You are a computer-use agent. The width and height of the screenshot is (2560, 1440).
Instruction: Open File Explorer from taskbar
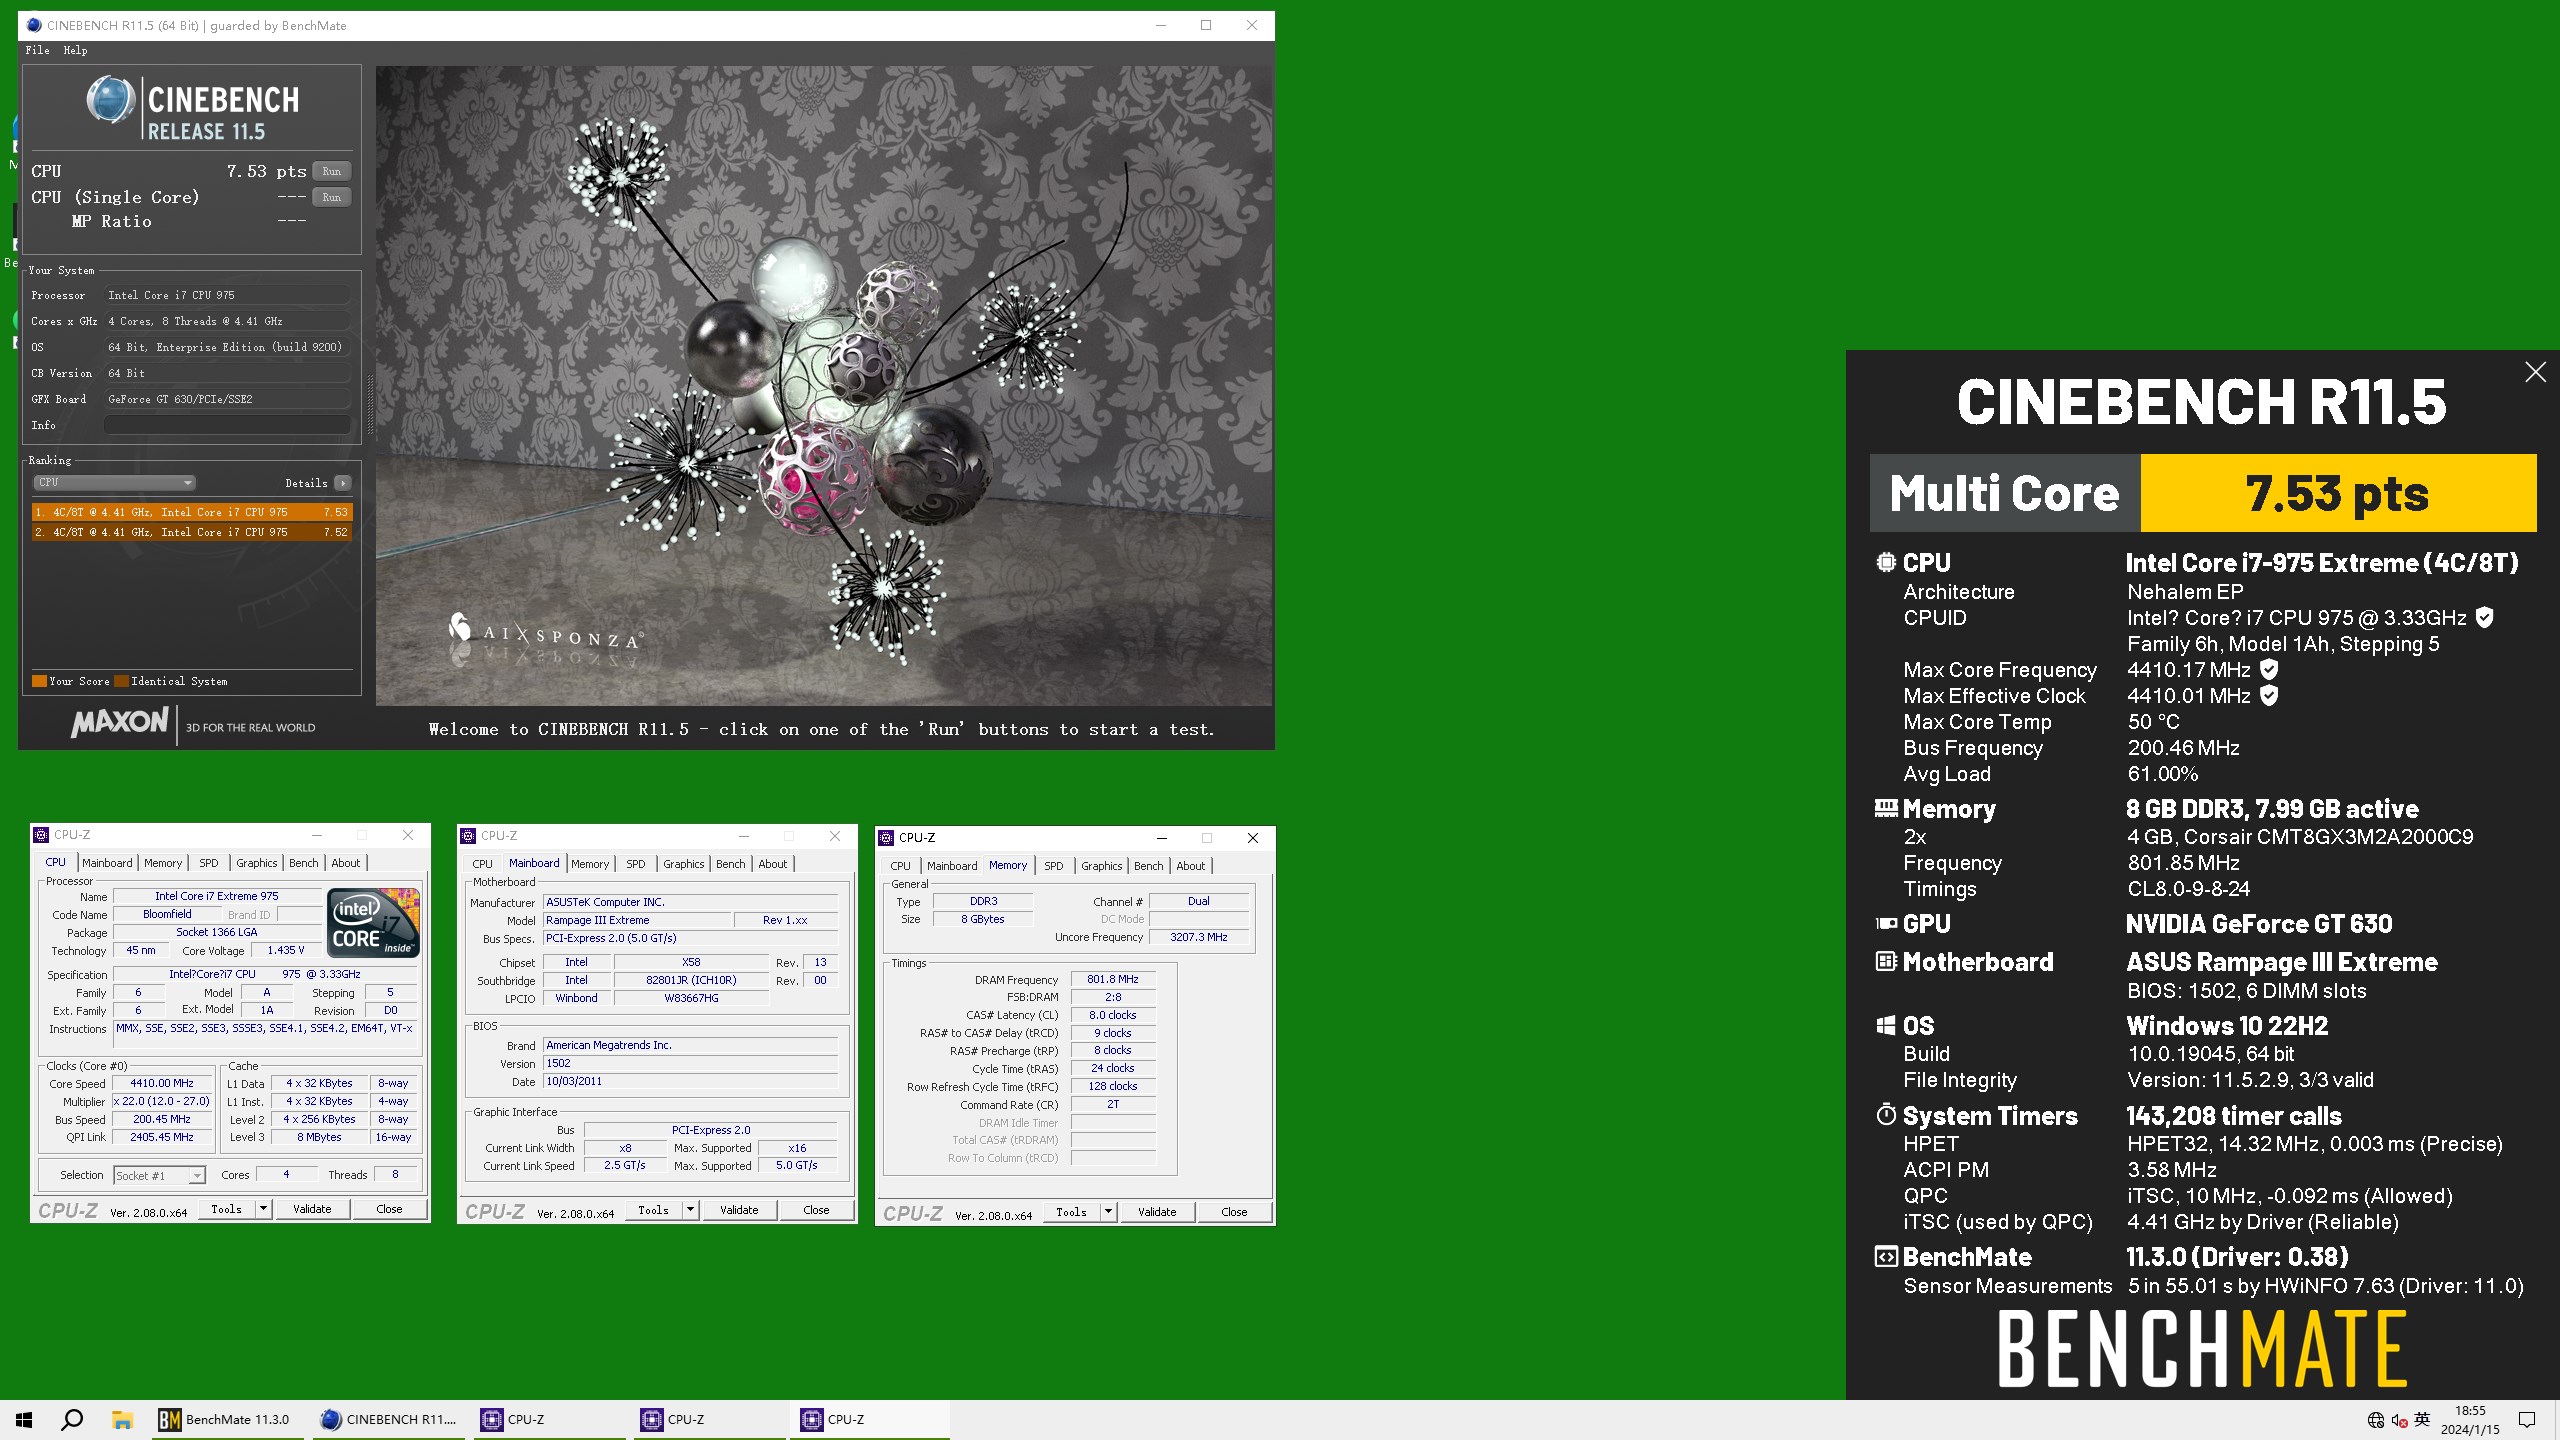pyautogui.click(x=122, y=1419)
